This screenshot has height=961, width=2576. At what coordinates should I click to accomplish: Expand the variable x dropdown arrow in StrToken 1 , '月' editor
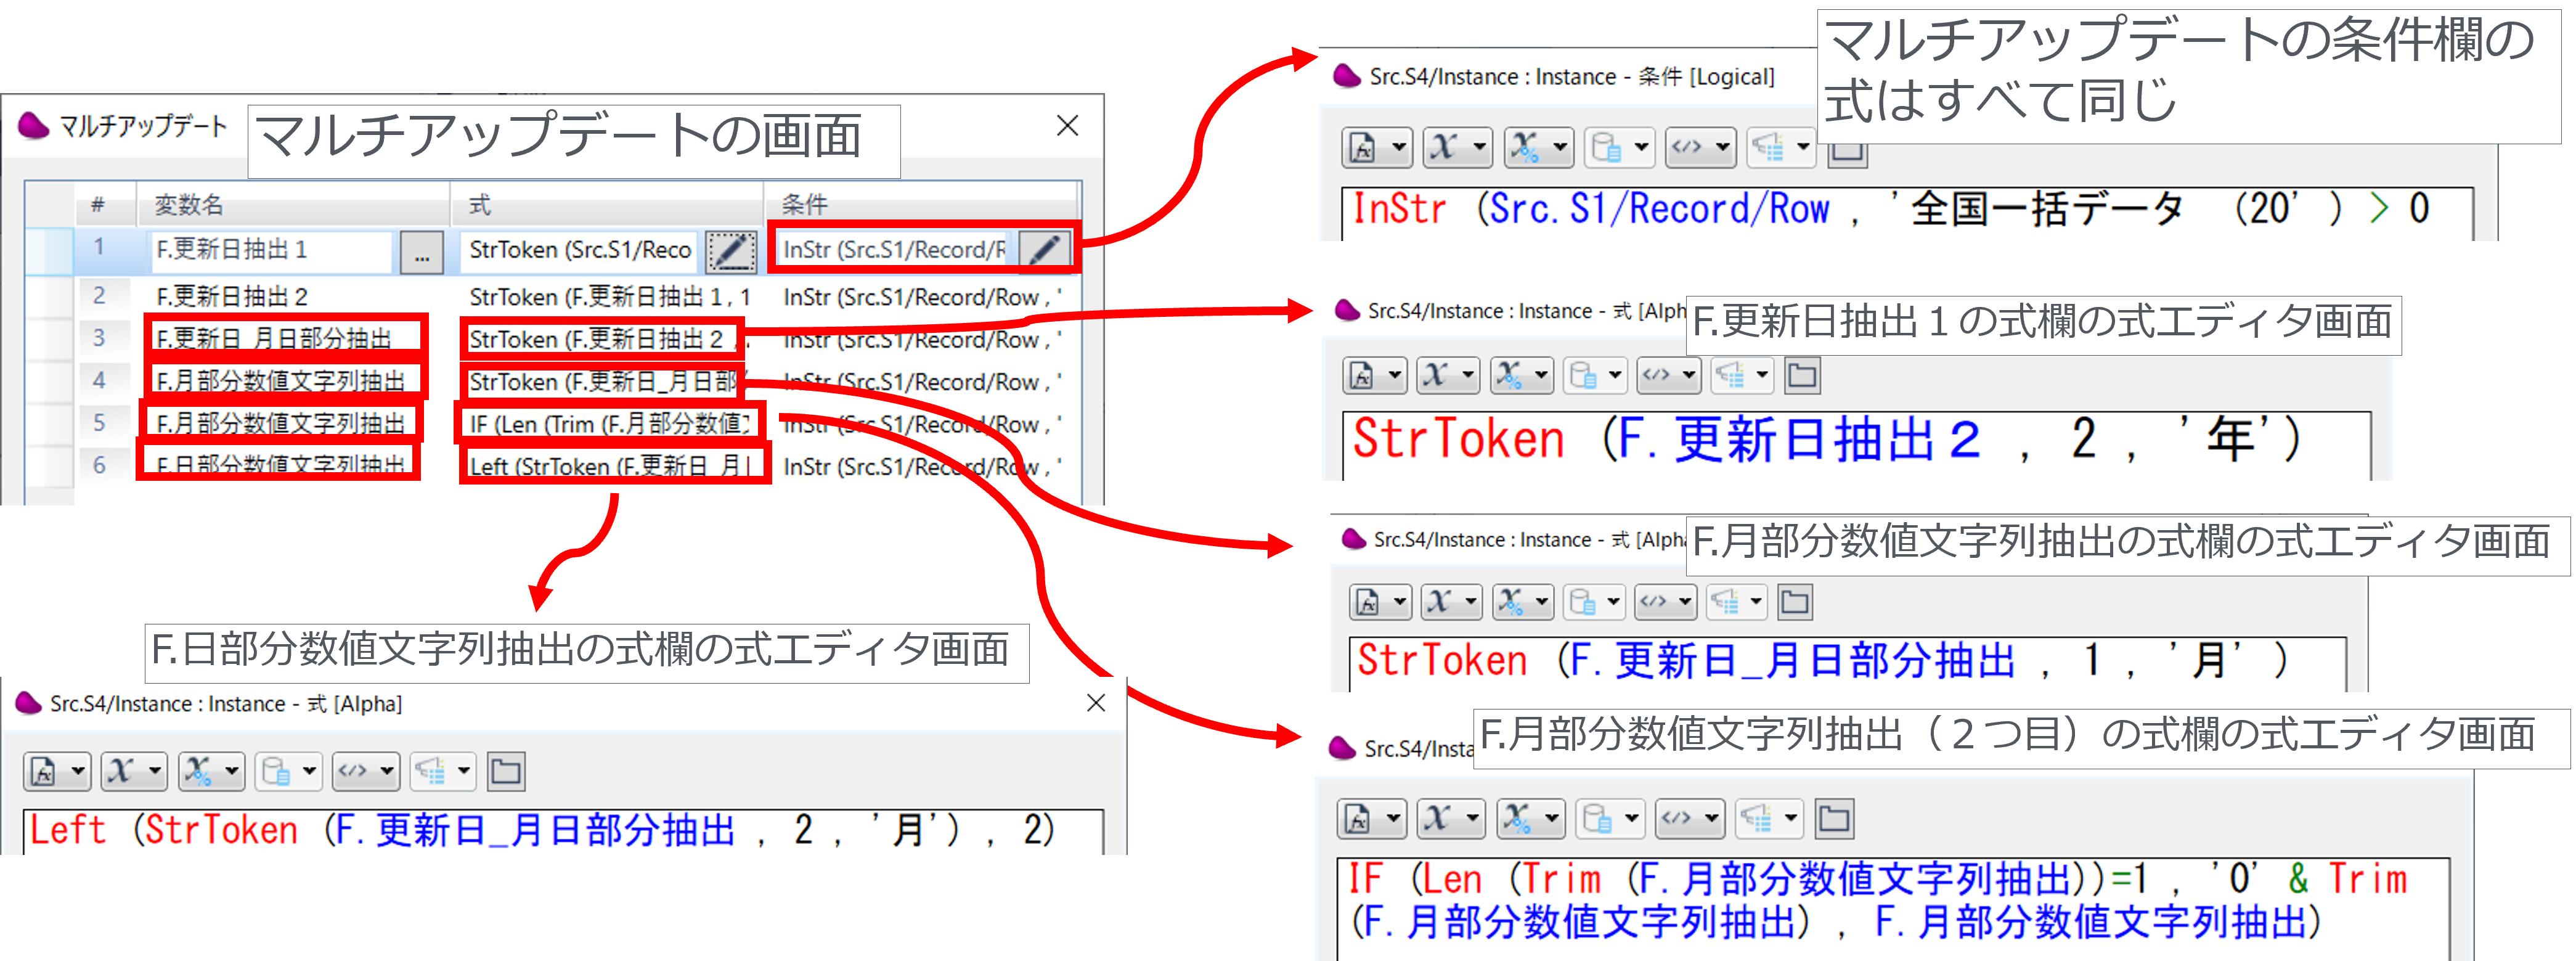(x=1471, y=602)
